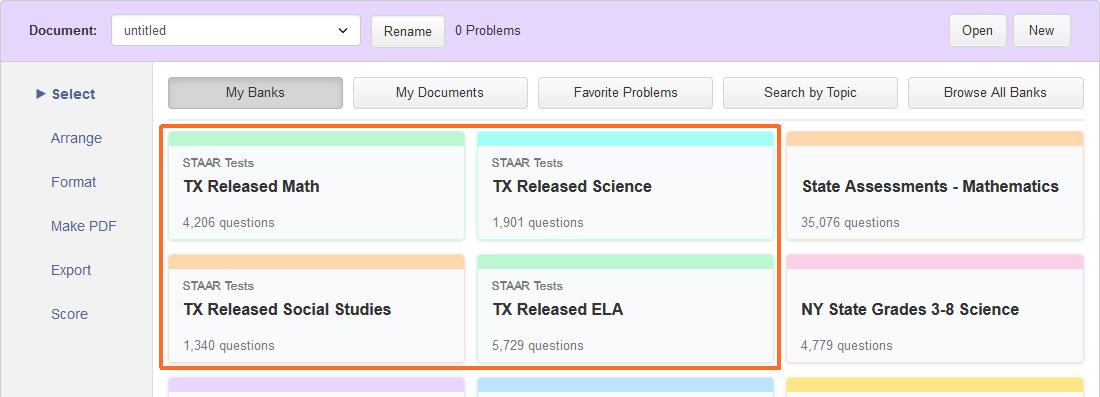Go to the Score step
Image resolution: width=1100 pixels, height=397 pixels.
[69, 314]
